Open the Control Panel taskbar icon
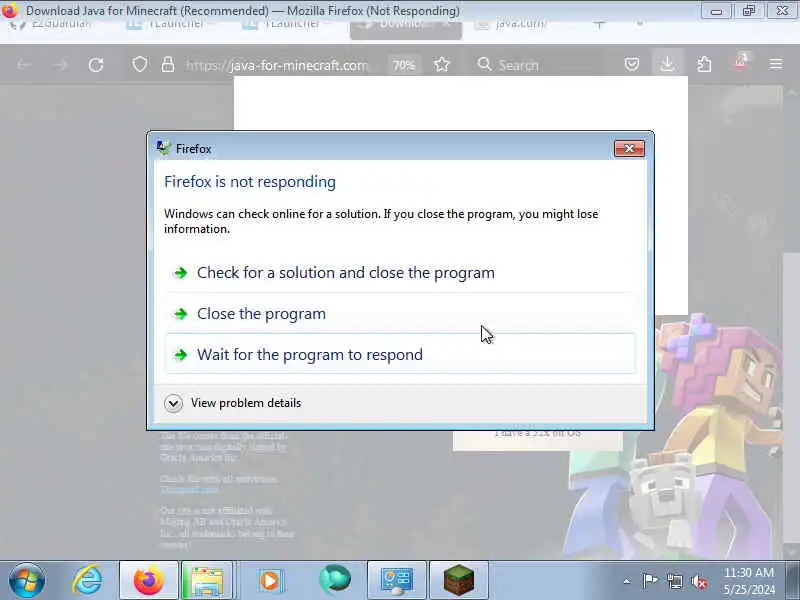 tap(396, 580)
